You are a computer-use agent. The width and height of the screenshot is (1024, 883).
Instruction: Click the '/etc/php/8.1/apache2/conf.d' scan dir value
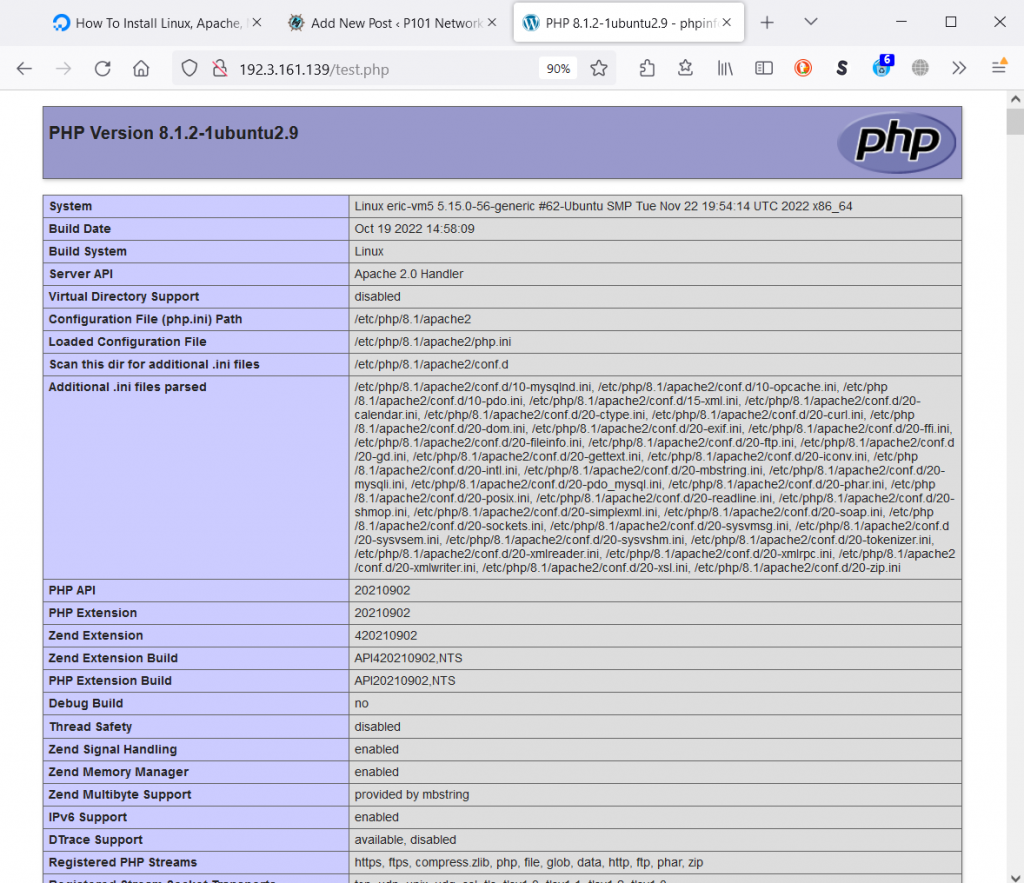click(432, 364)
